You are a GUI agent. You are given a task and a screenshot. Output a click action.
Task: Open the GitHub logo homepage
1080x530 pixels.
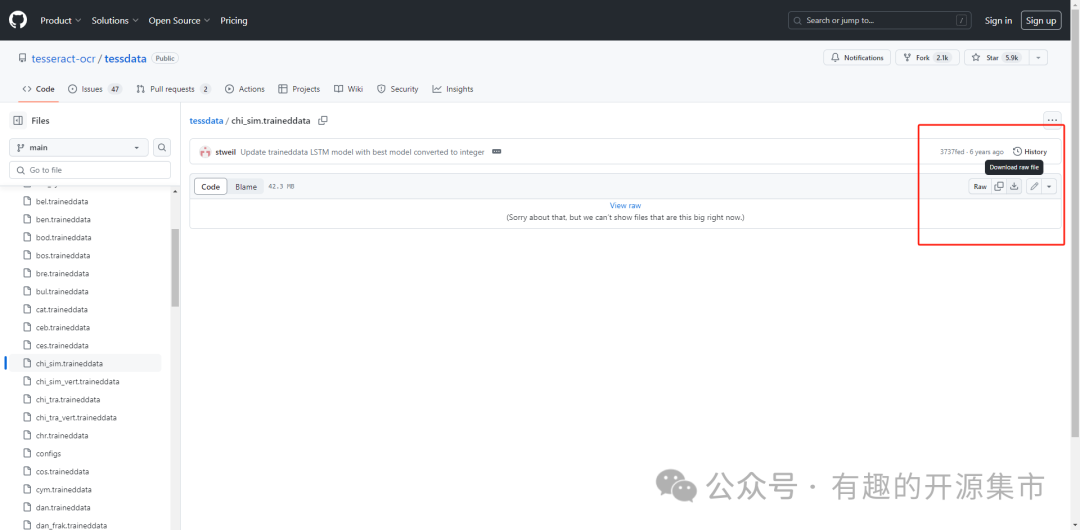18,21
